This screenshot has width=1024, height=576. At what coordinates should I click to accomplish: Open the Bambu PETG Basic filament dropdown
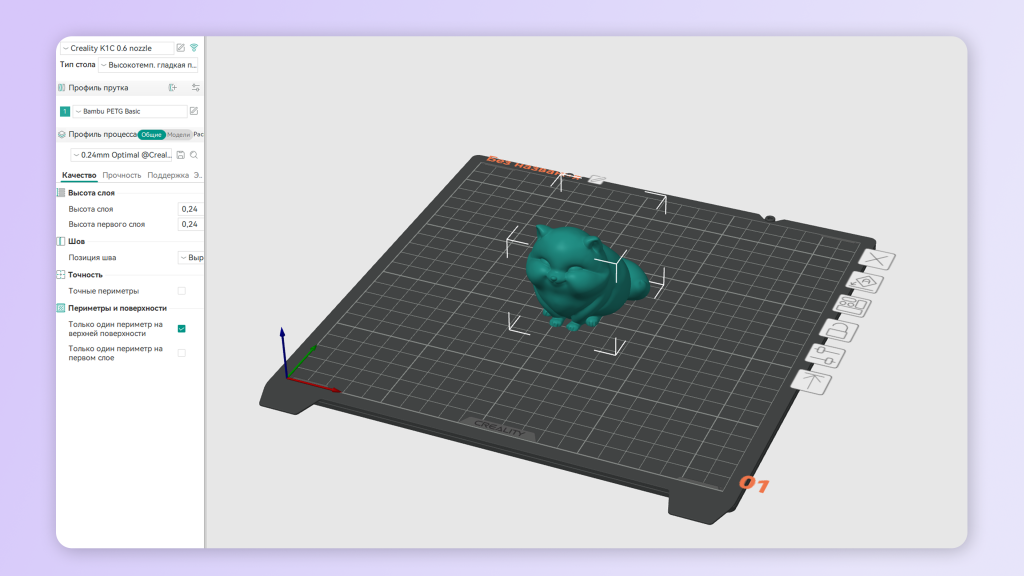130,112
